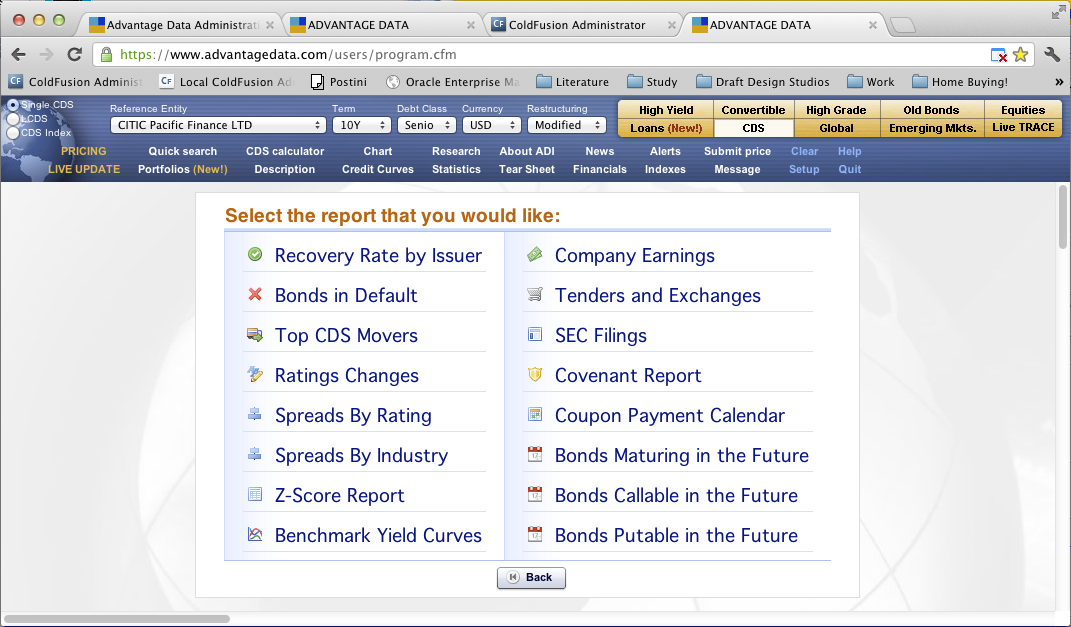This screenshot has width=1071, height=627.
Task: Click the red X icon beside Bonds in Default
Action: [255, 294]
